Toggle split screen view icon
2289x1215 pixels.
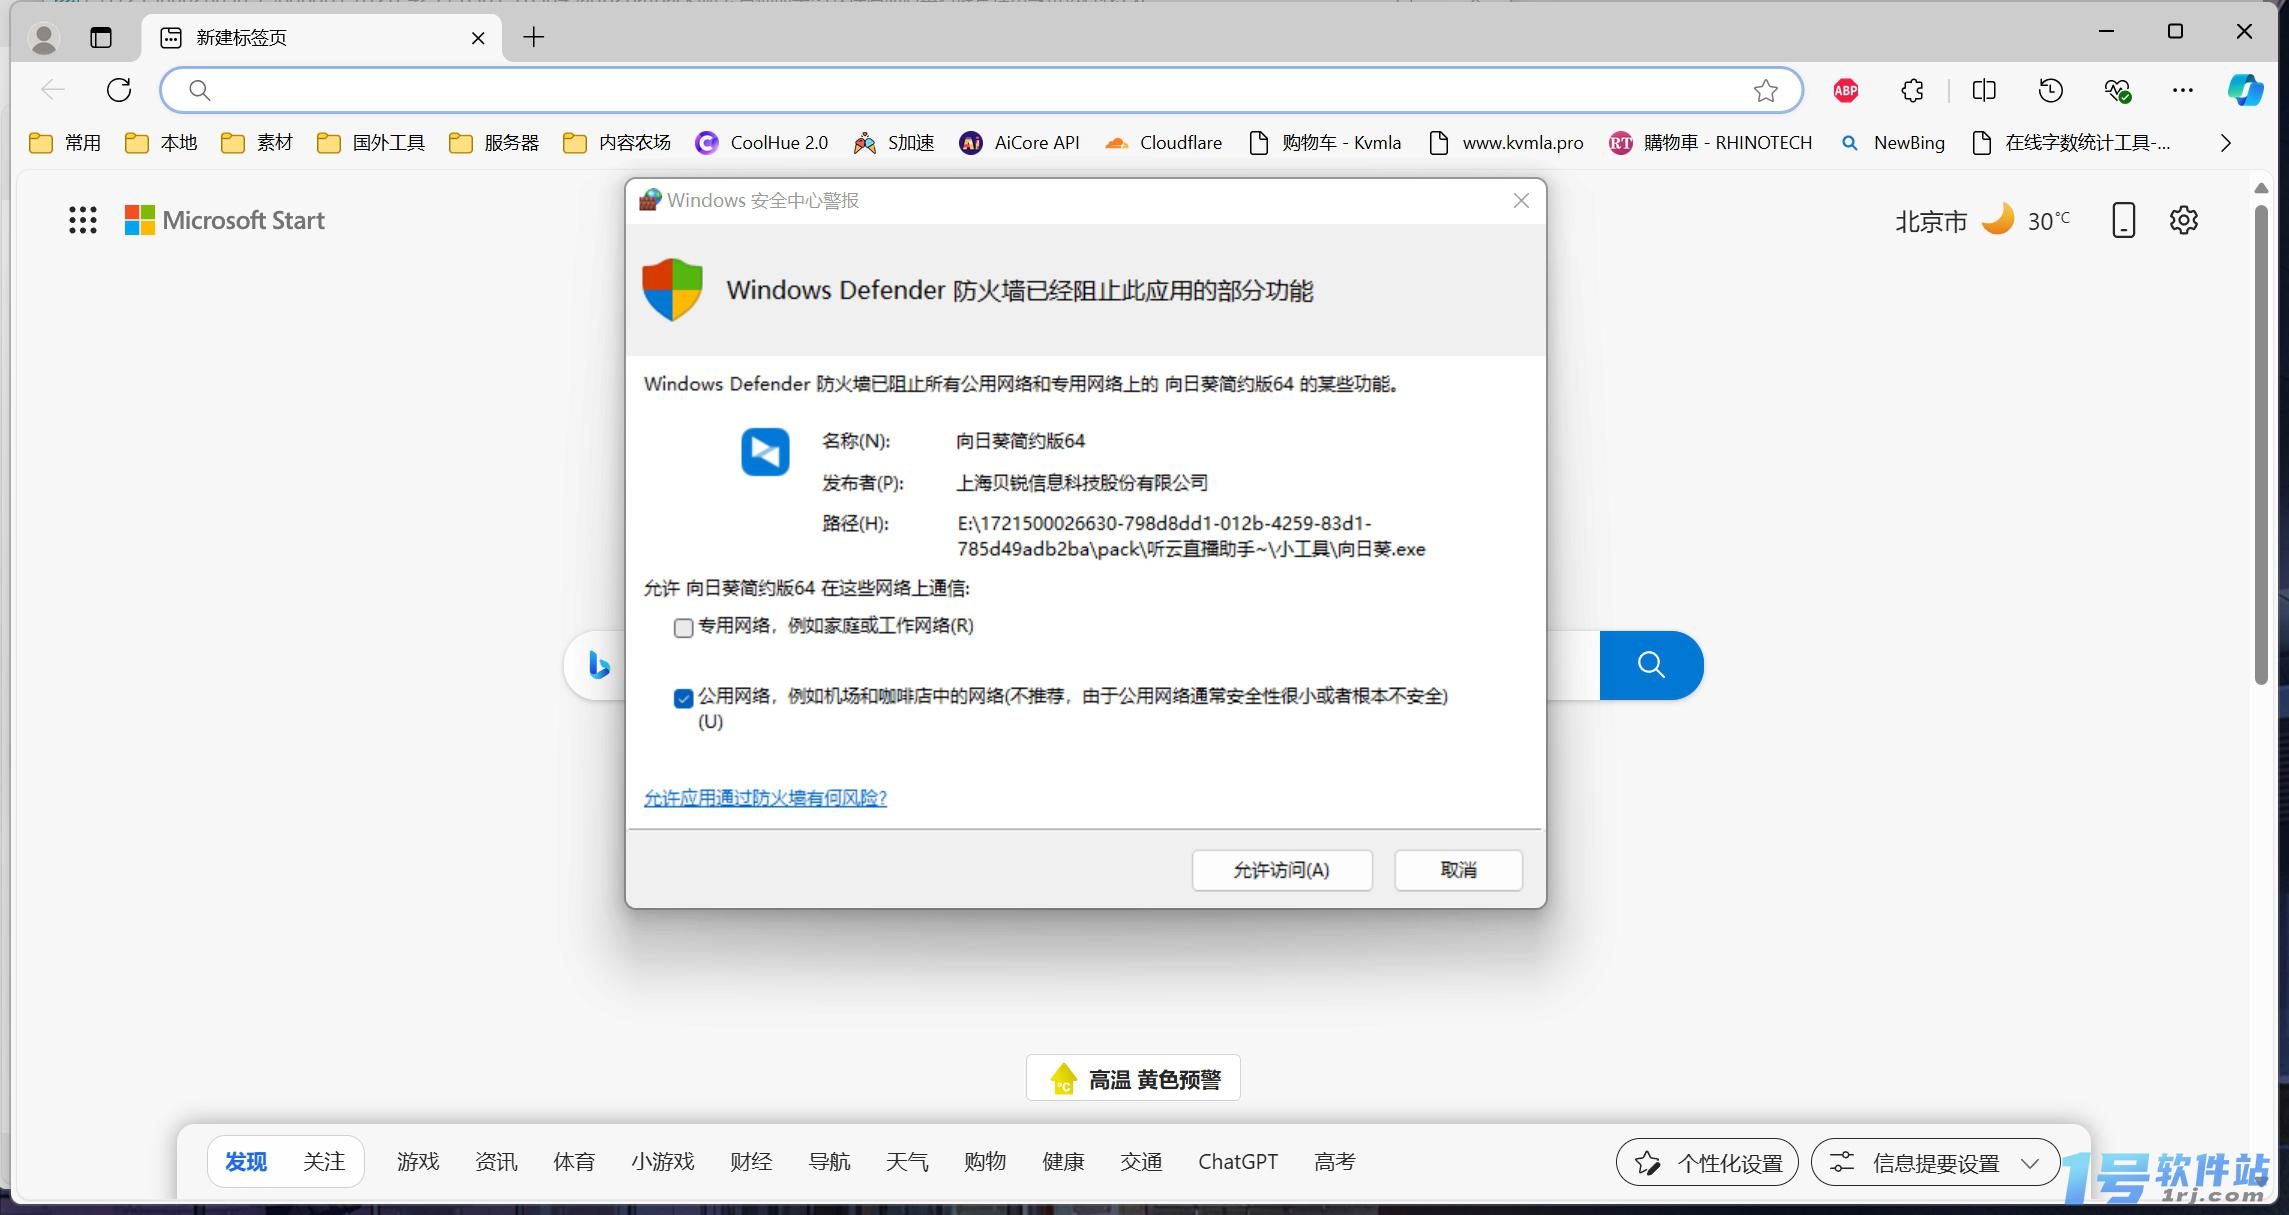pos(1984,91)
